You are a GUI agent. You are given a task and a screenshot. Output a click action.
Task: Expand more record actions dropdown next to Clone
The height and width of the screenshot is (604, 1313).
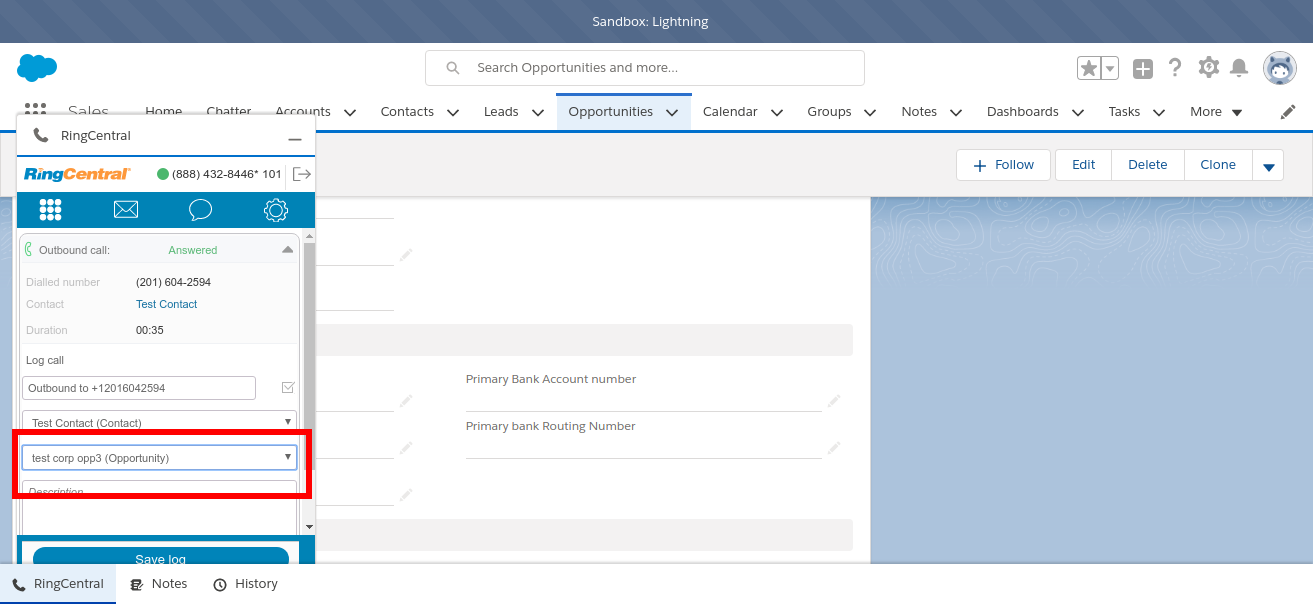[x=1268, y=166]
